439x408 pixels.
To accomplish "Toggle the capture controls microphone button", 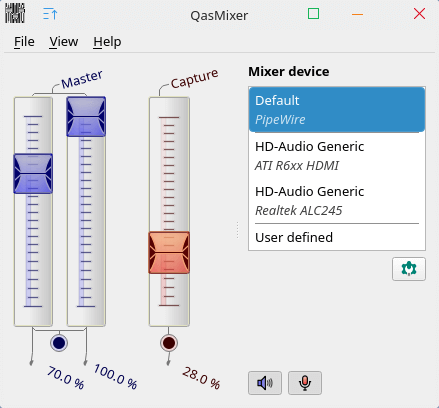I will (305, 383).
